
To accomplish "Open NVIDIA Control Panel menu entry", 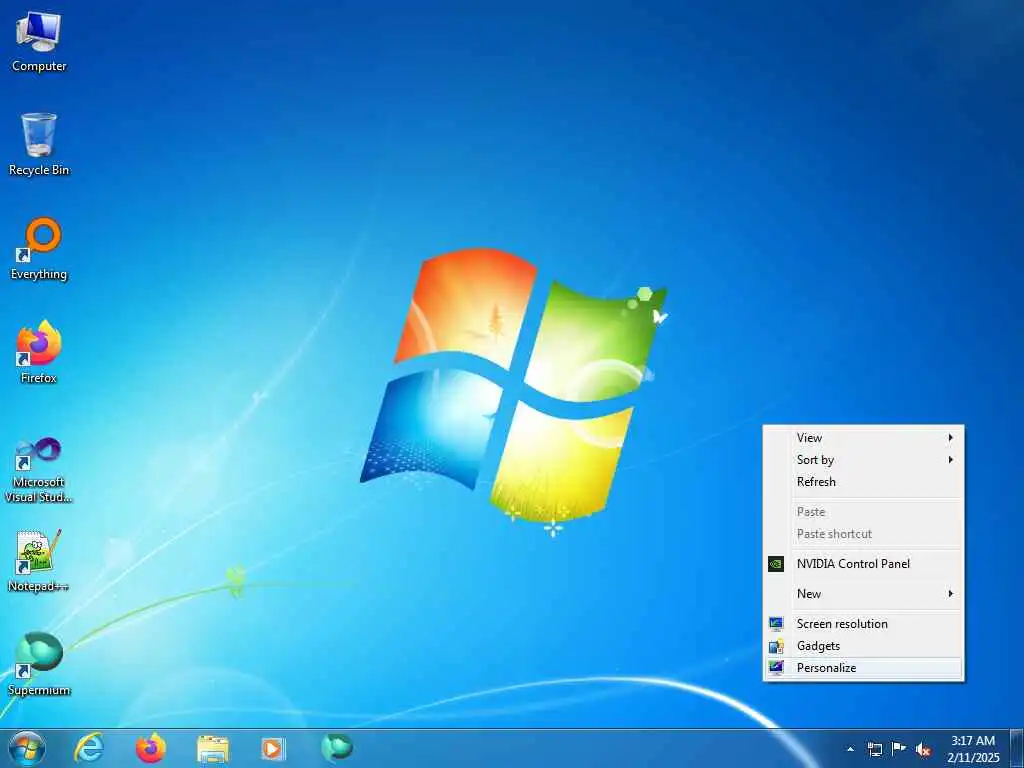I will coord(863,564).
